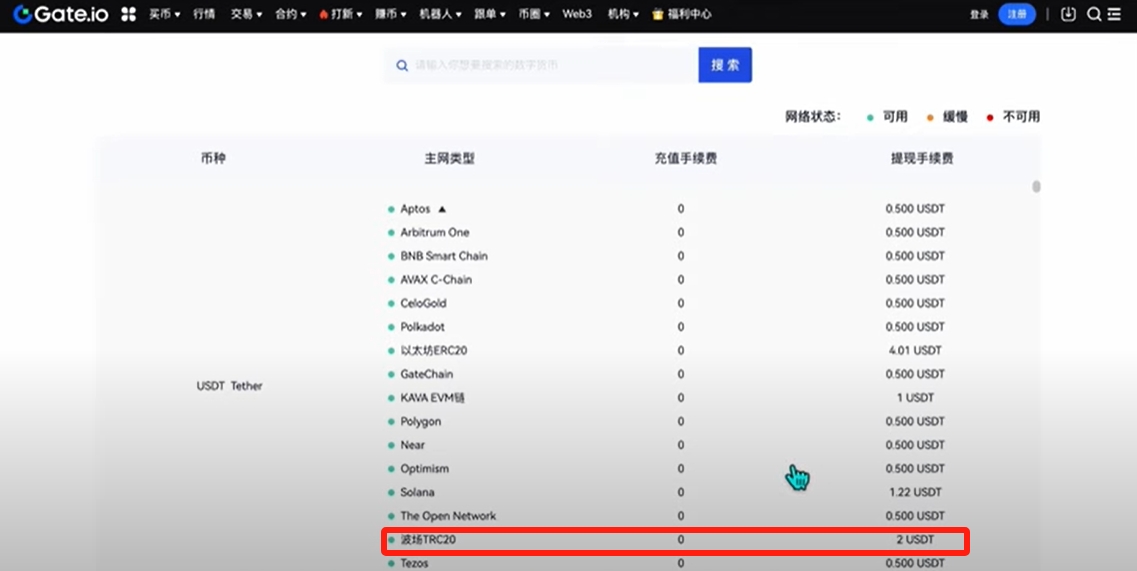The width and height of the screenshot is (1137, 571).
Task: Click the table vertical scrollbar thumb
Action: [1036, 186]
